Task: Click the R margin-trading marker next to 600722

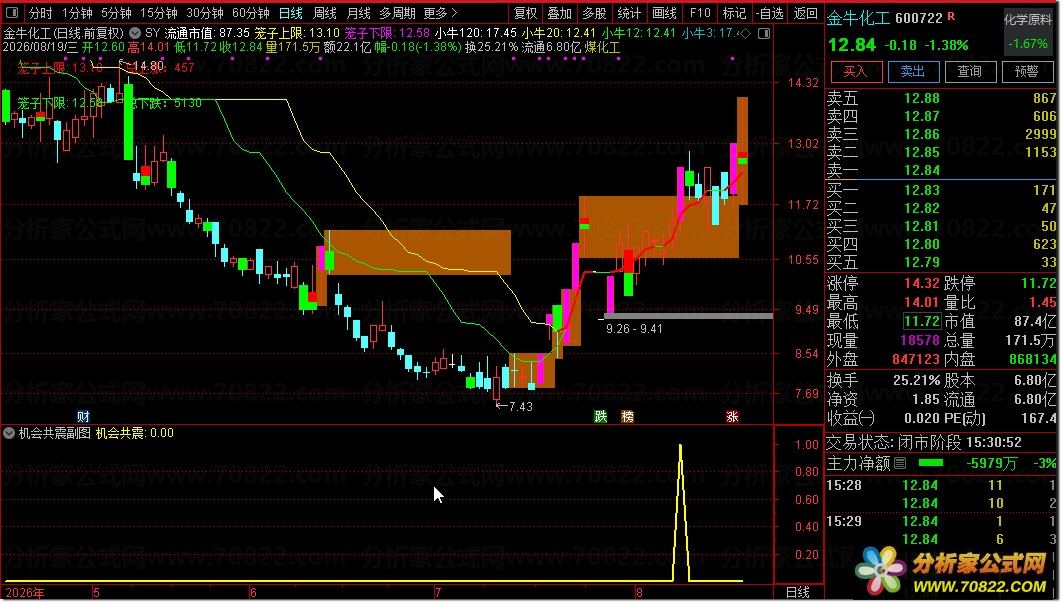Action: click(951, 16)
